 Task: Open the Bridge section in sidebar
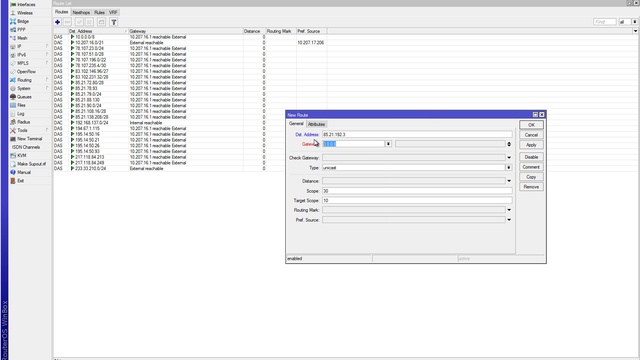[x=23, y=21]
